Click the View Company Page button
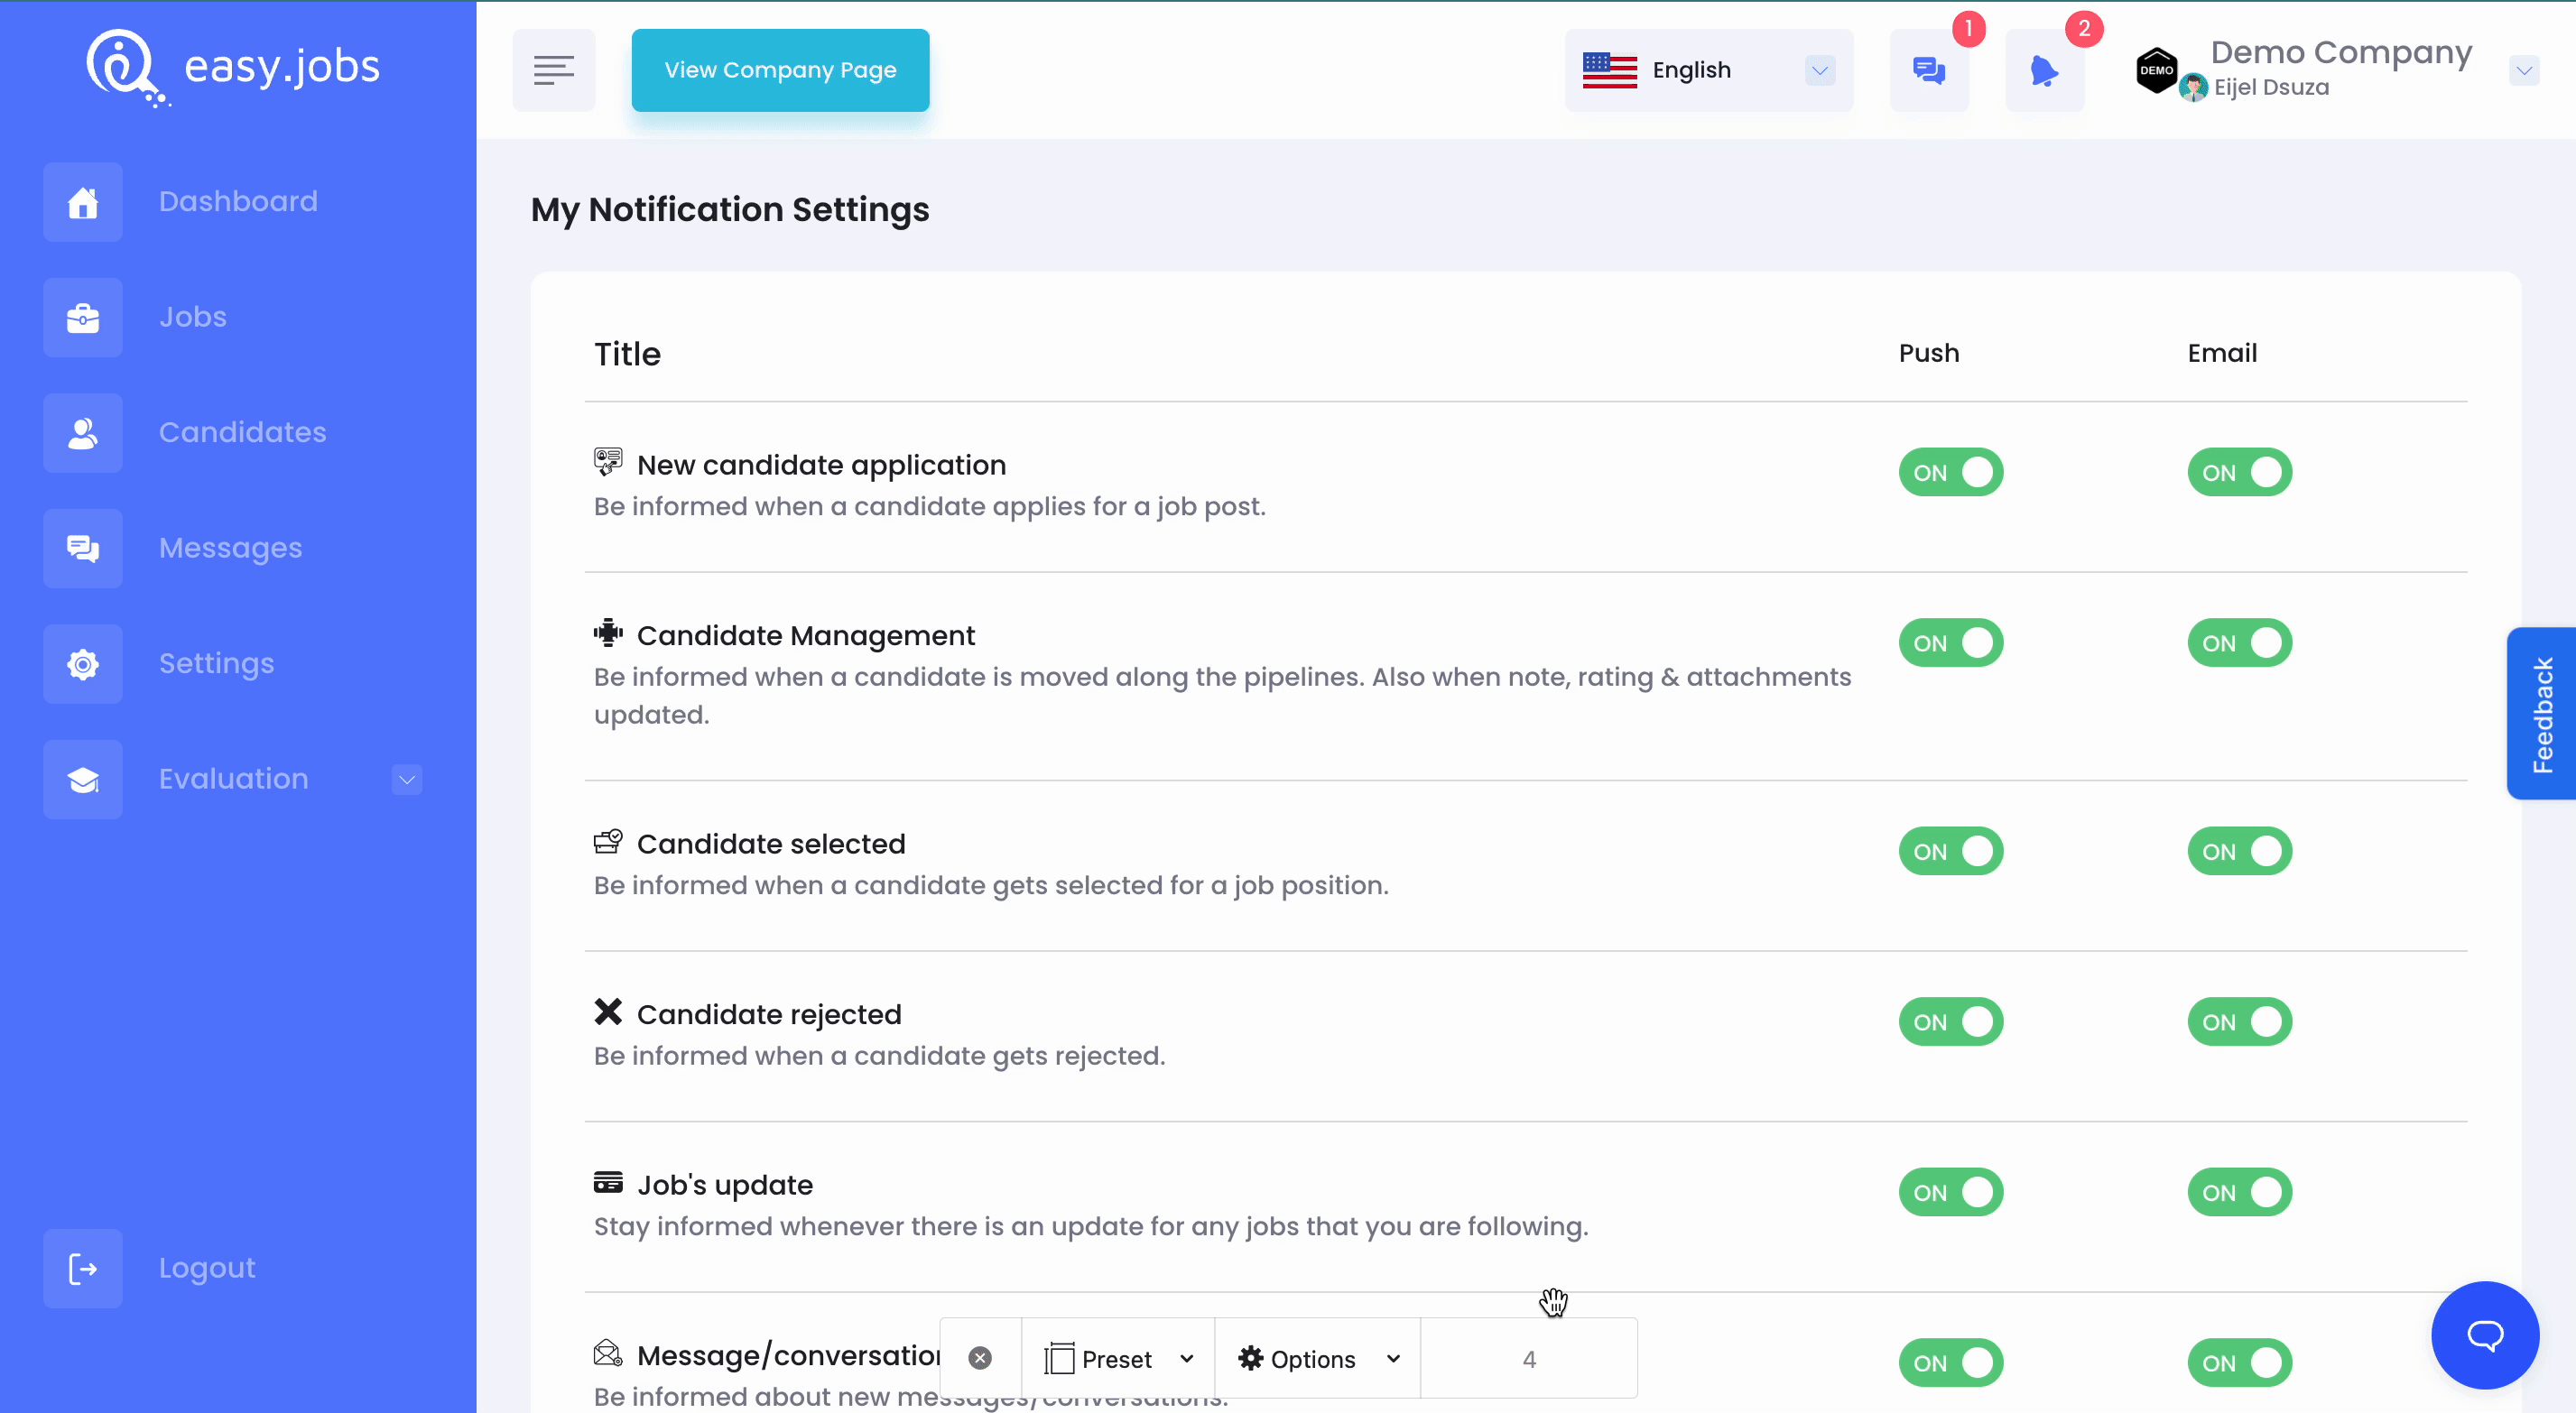The height and width of the screenshot is (1413, 2576). [780, 69]
